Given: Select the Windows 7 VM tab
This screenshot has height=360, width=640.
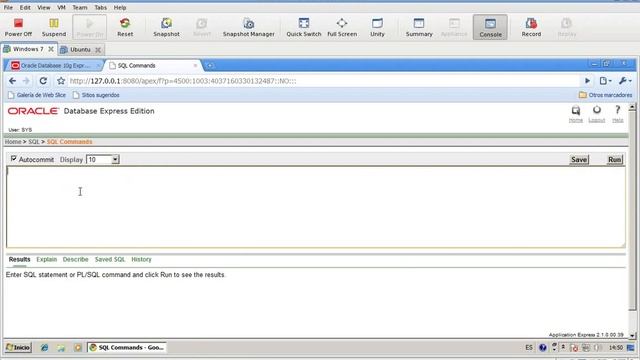Looking at the screenshot, I should 28,49.
